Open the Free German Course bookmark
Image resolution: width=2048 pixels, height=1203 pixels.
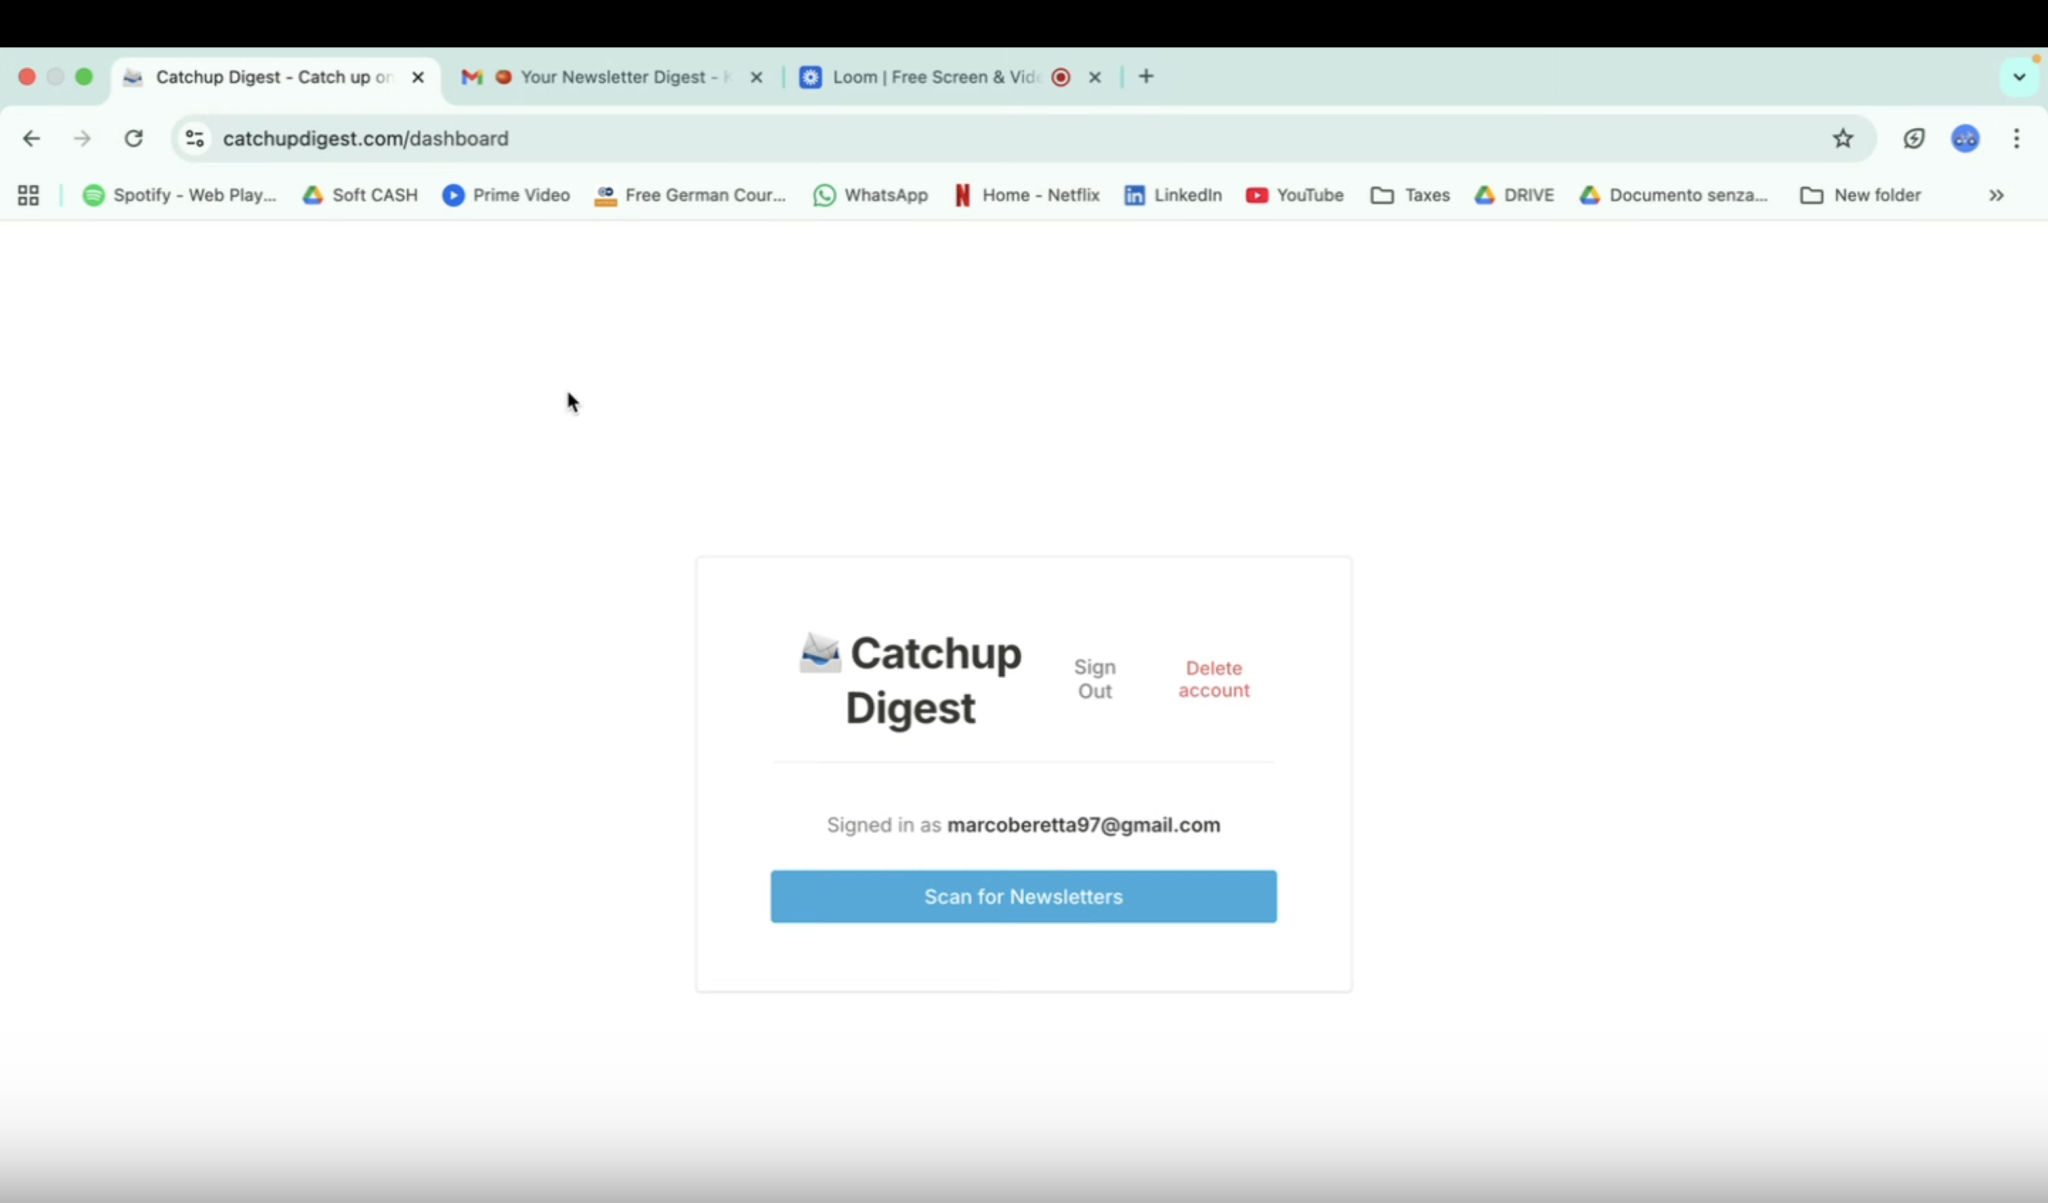point(690,195)
